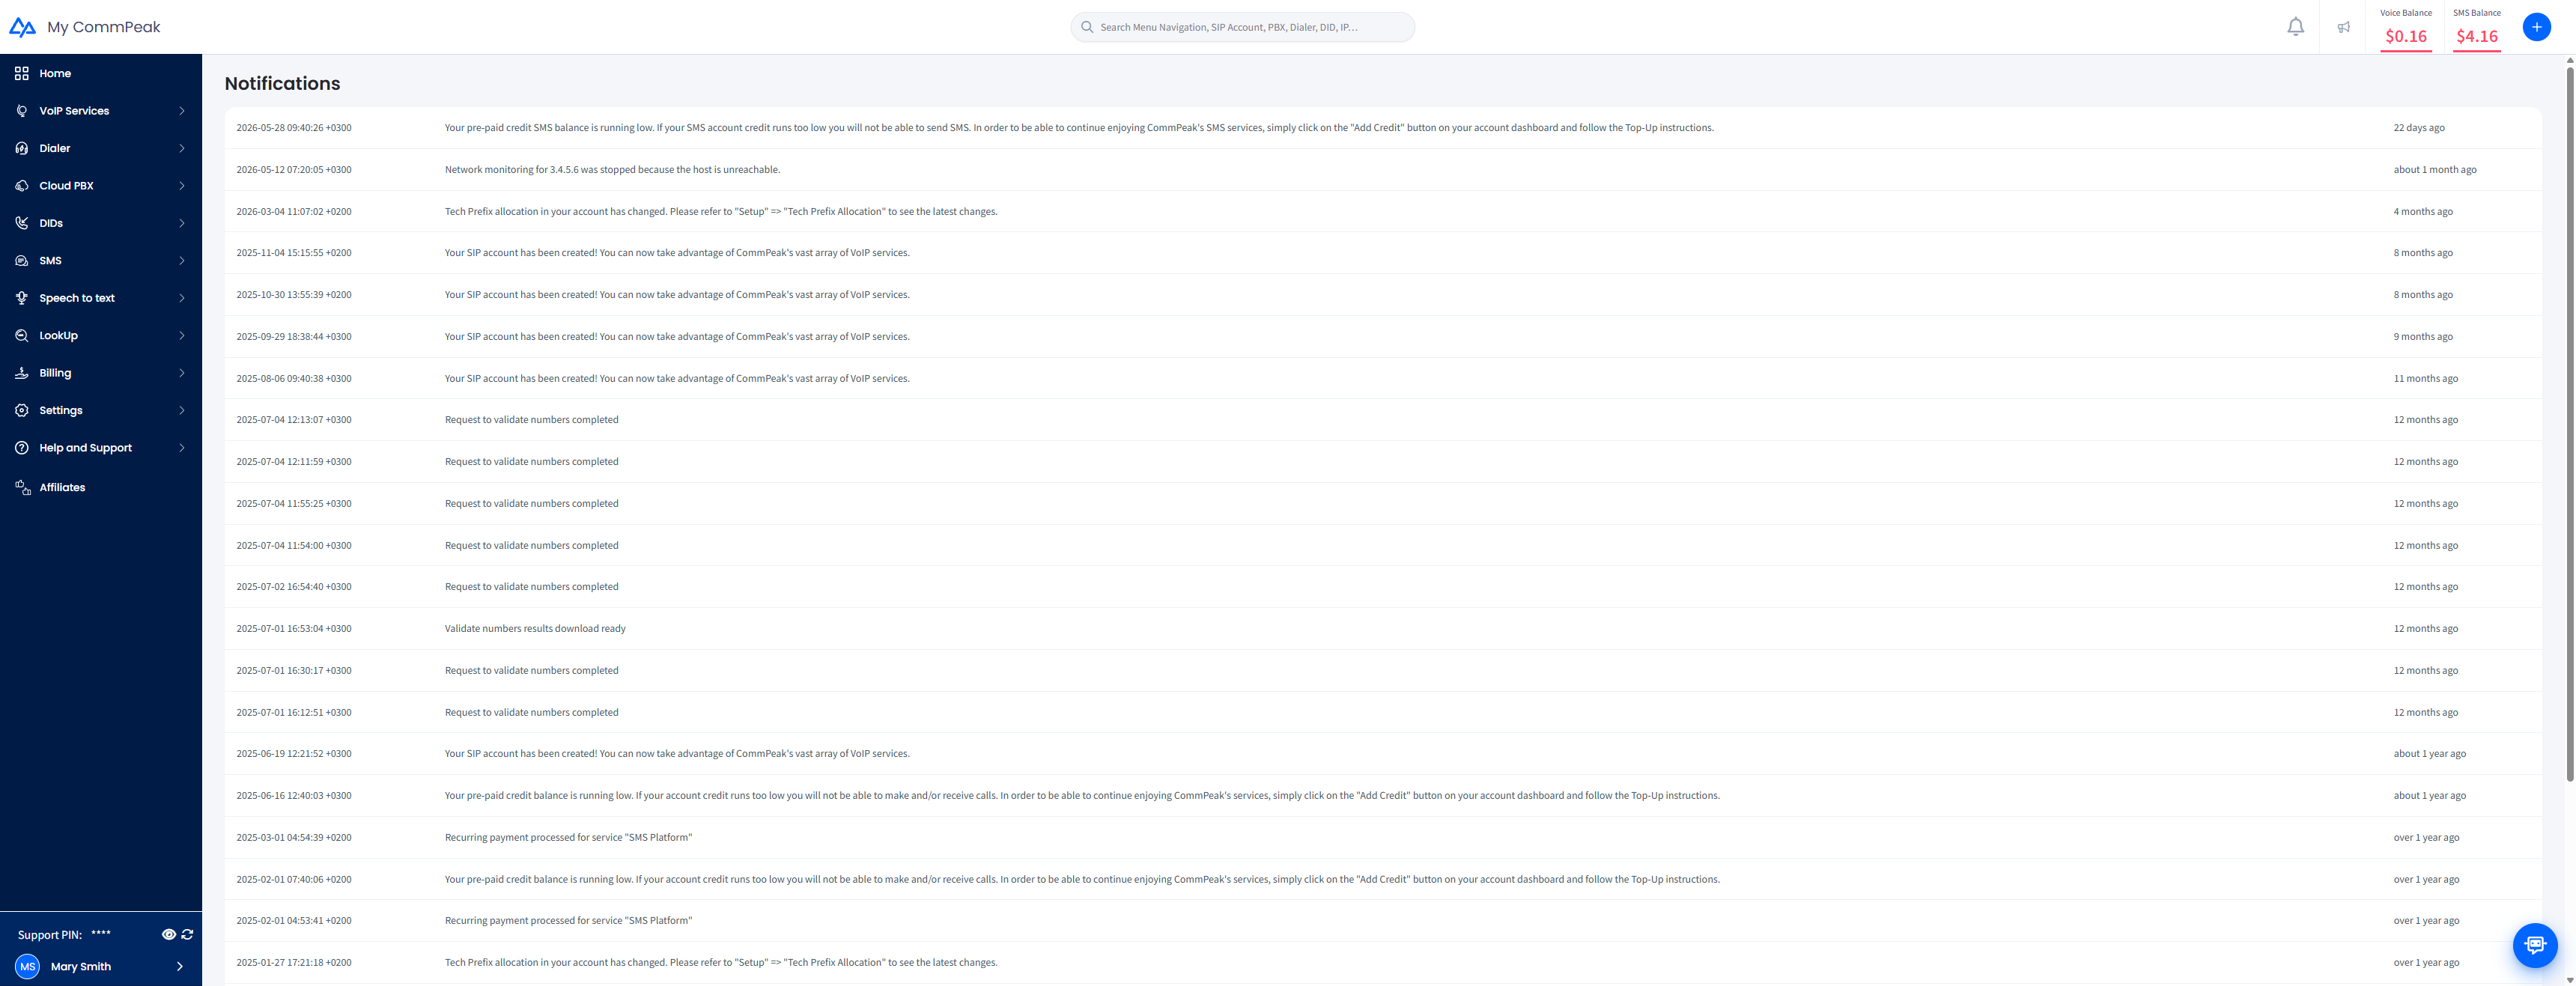The height and width of the screenshot is (986, 2576).
Task: Click the "11 months ago" label
Action: tap(2425, 379)
